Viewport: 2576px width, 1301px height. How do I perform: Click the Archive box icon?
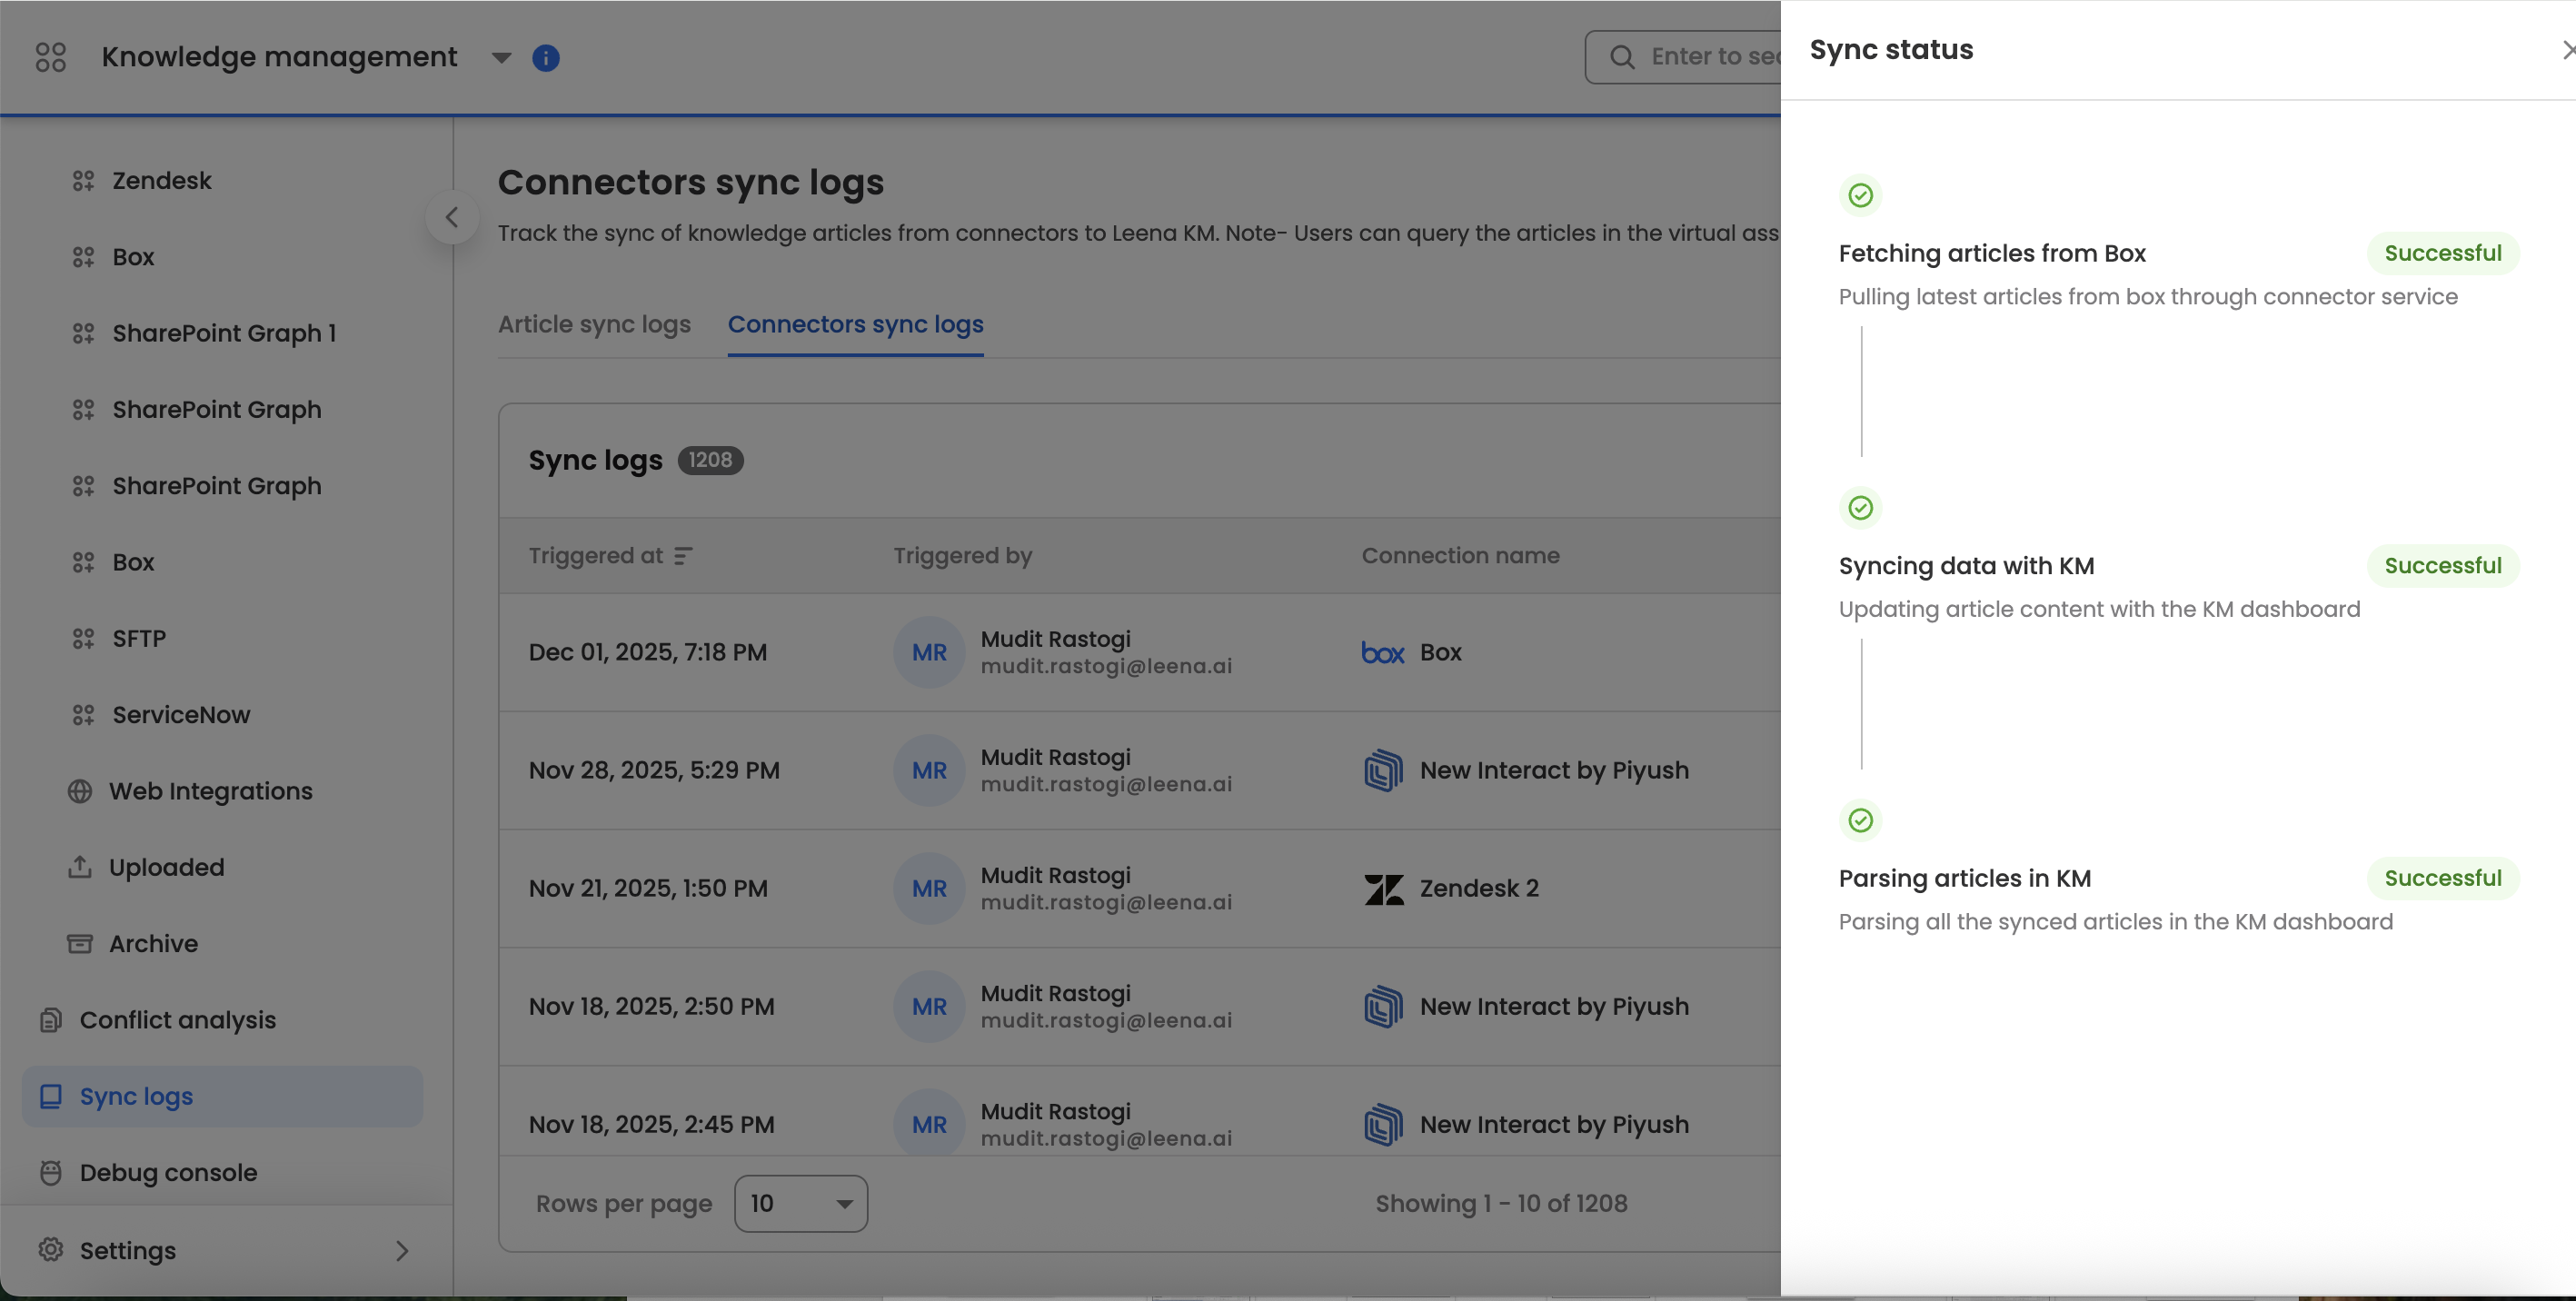[80, 943]
